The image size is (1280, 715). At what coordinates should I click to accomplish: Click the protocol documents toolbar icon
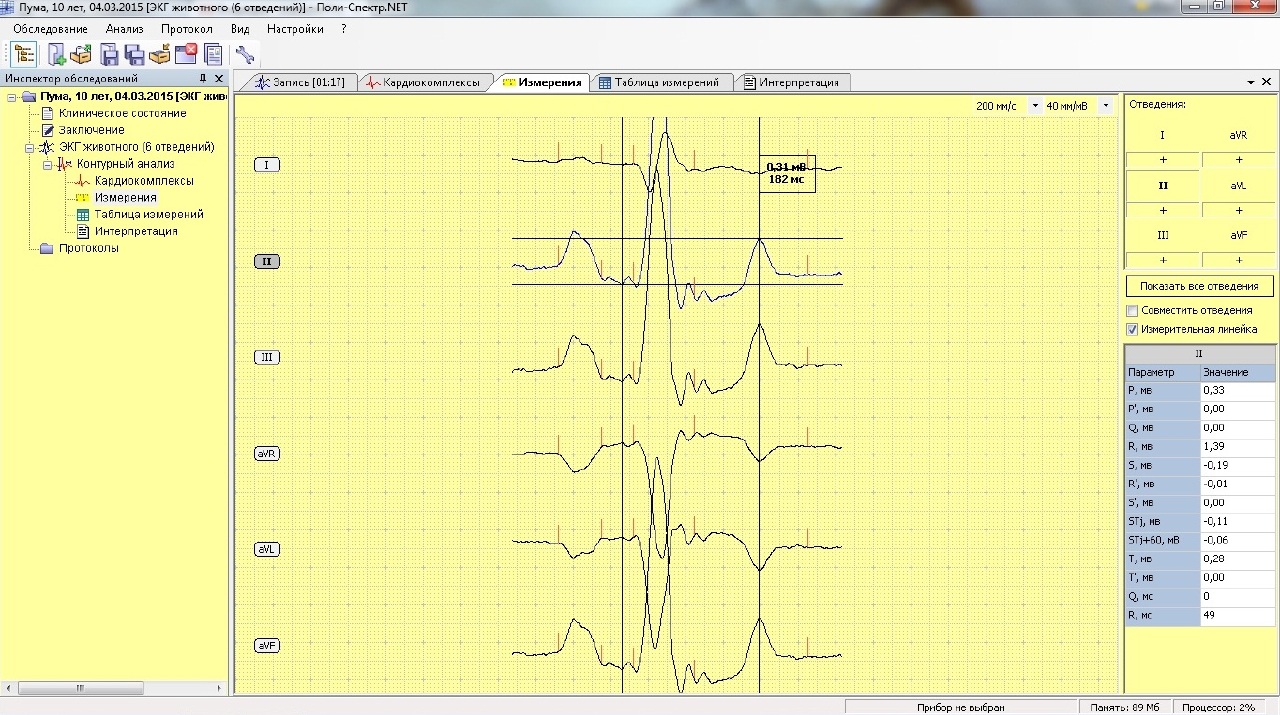(212, 54)
